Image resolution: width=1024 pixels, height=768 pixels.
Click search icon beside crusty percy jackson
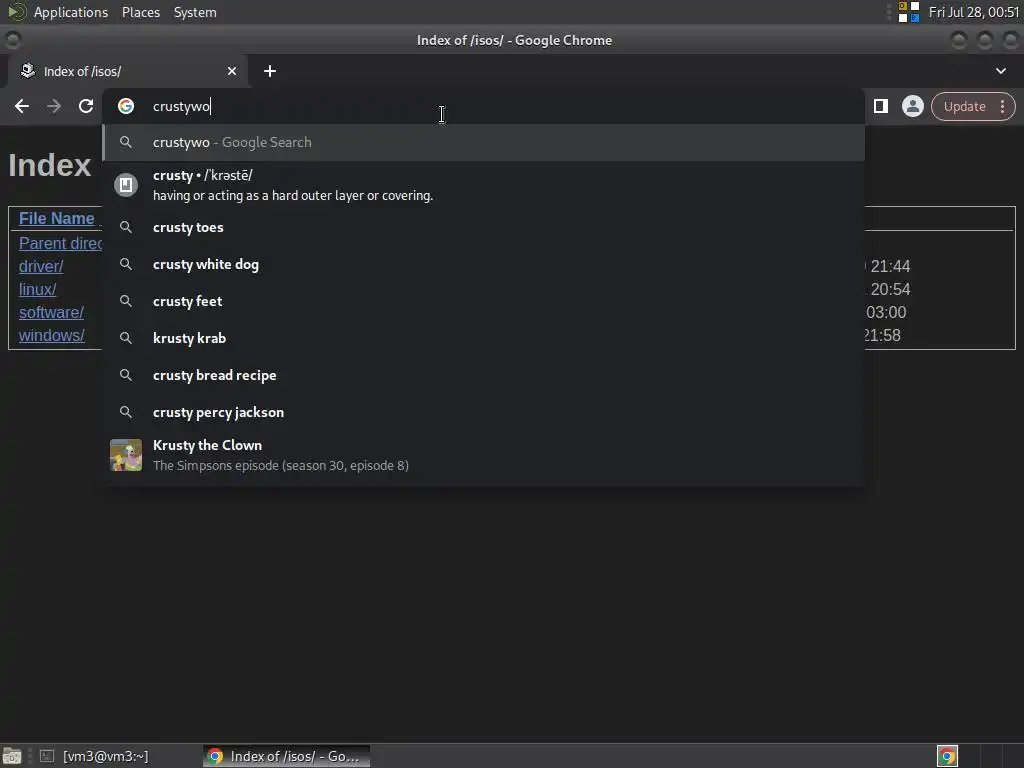126,412
